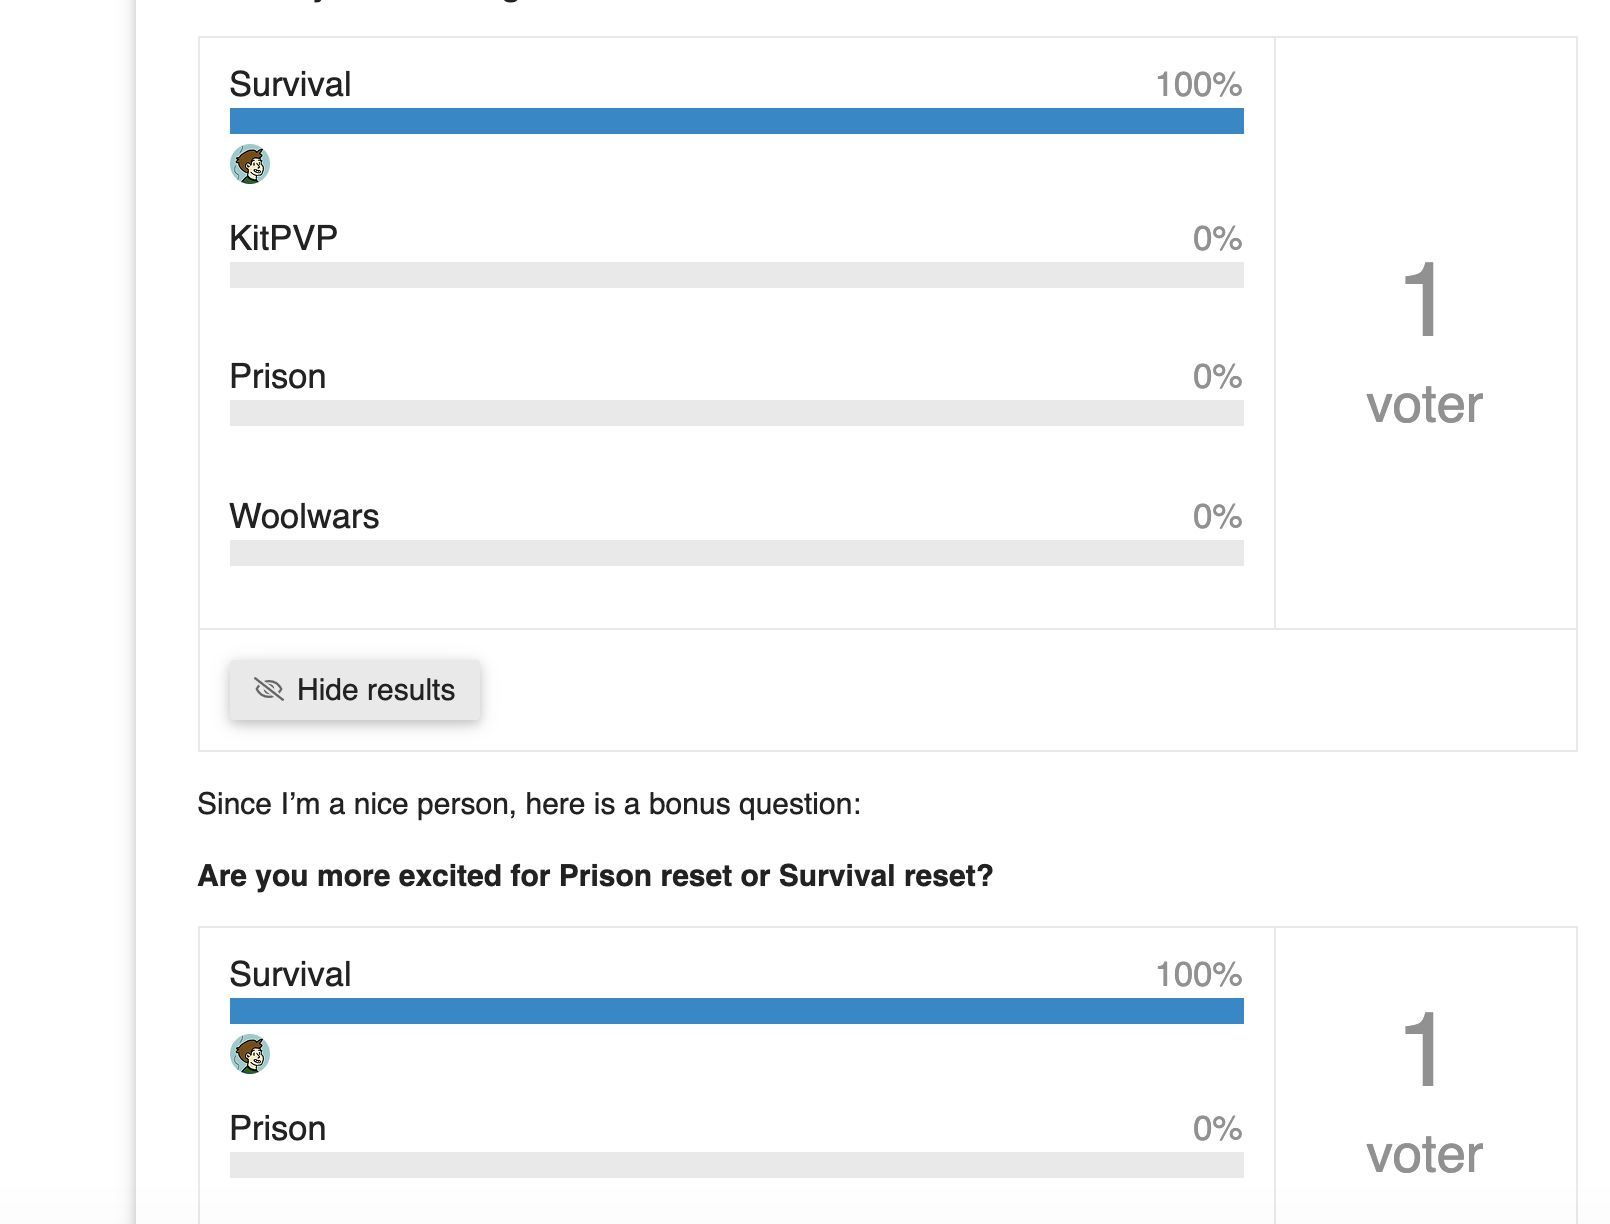Click the "1 voter" count of bonus poll
1610x1224 pixels.
(1424, 1090)
